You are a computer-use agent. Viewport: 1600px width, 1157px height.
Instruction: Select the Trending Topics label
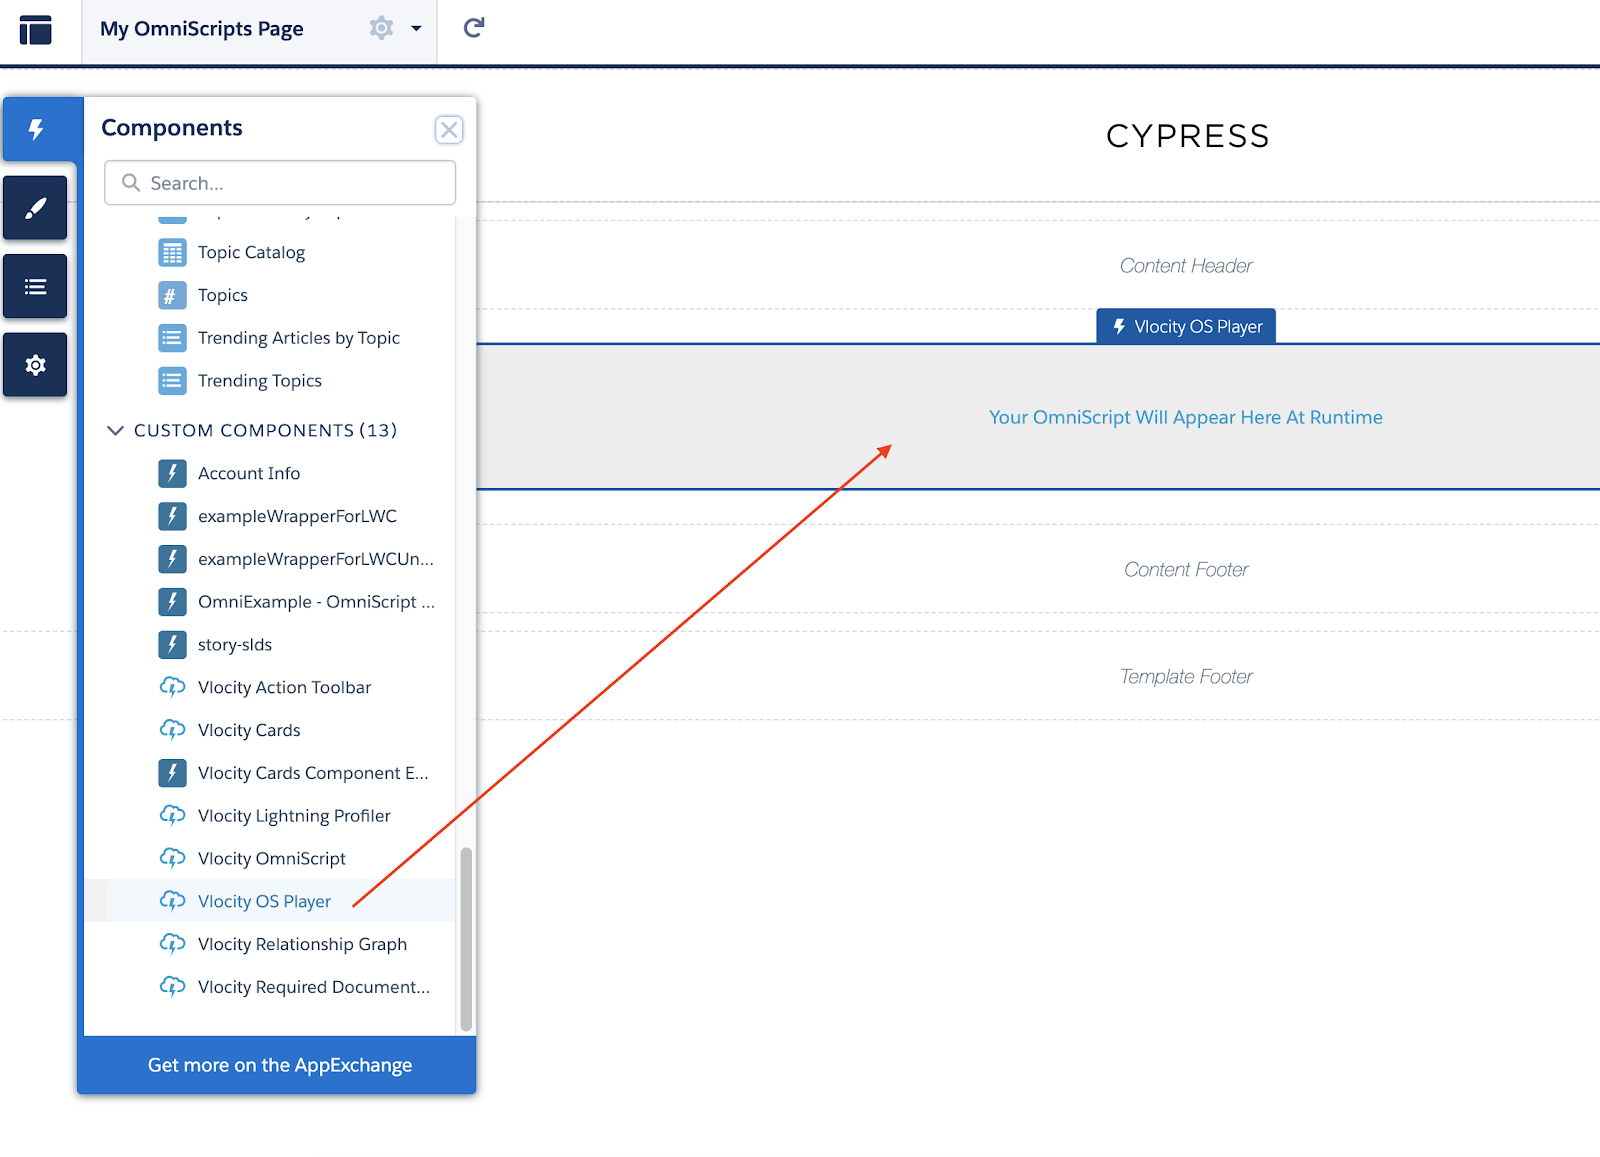pos(260,381)
